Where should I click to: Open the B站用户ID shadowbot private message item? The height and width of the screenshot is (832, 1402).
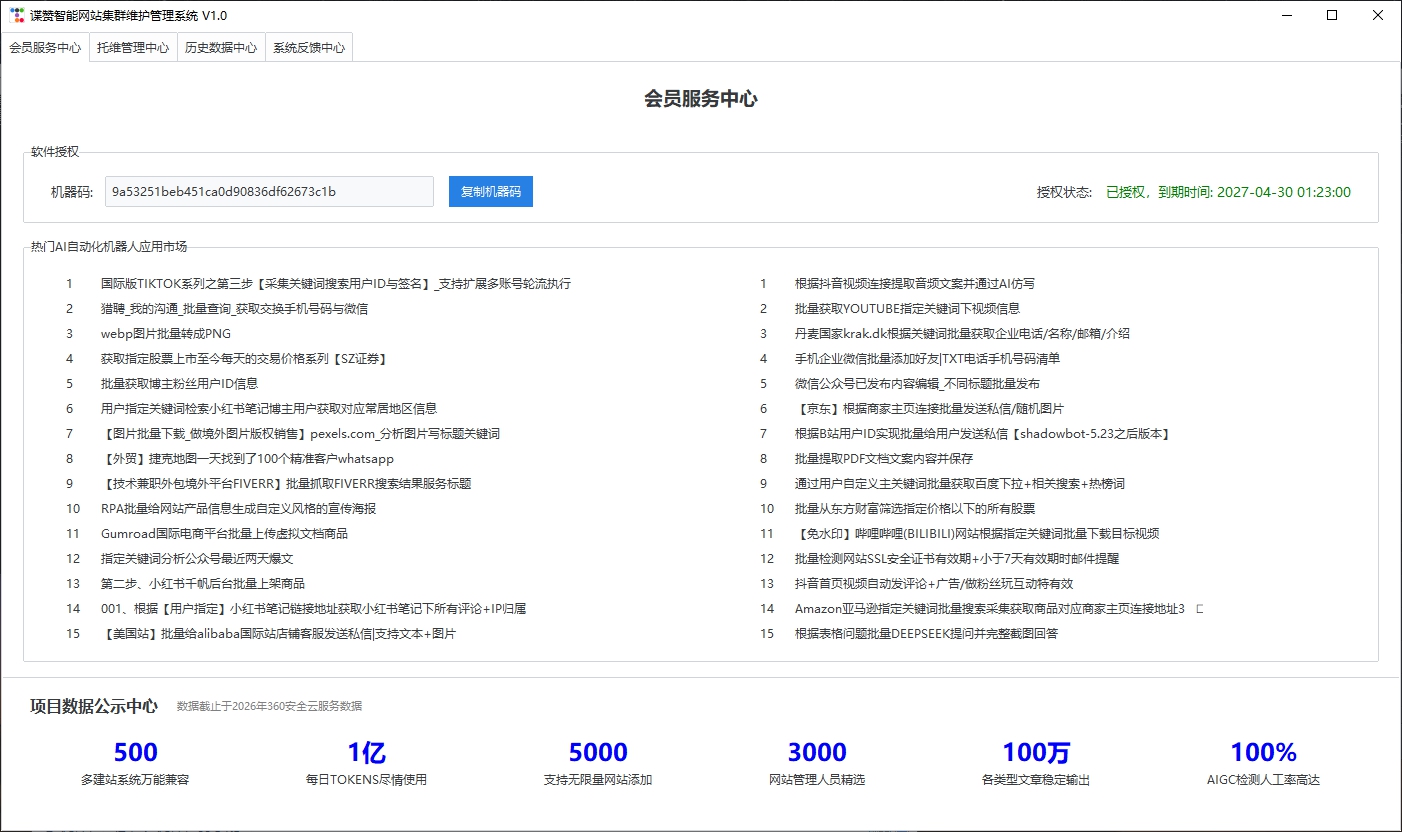pyautogui.click(x=982, y=434)
